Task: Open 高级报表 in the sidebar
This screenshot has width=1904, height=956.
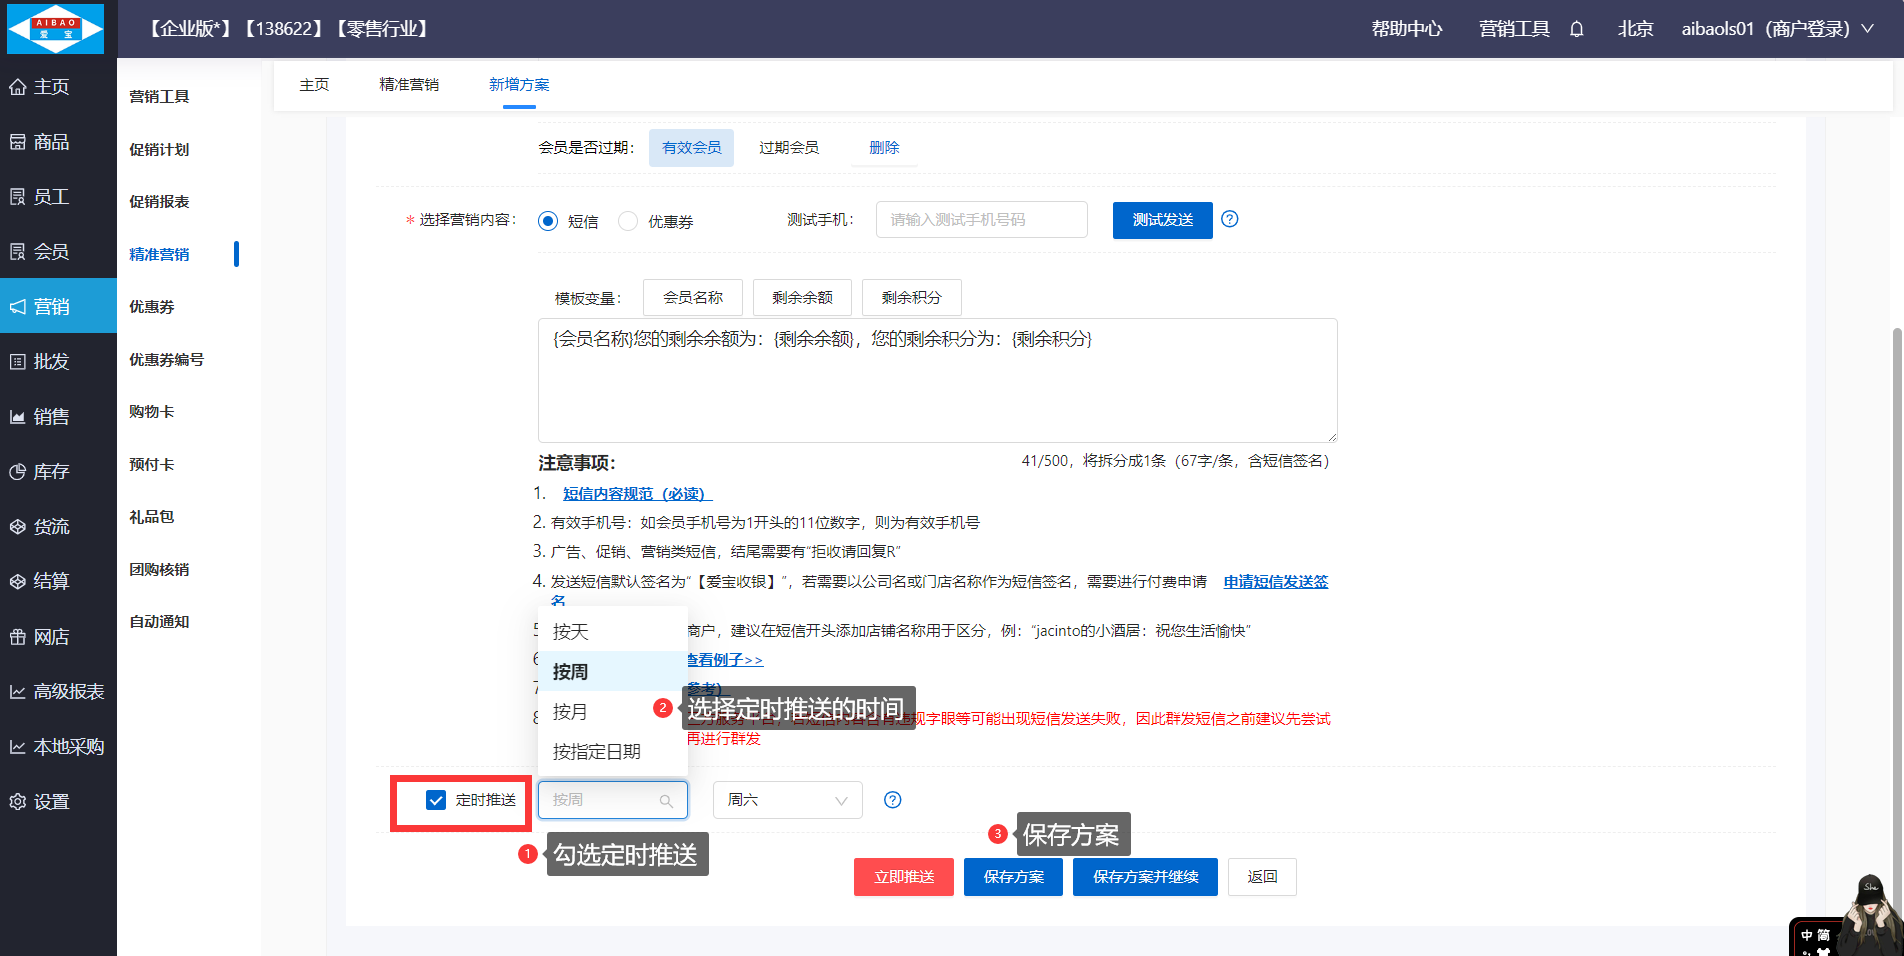Action: tap(58, 692)
